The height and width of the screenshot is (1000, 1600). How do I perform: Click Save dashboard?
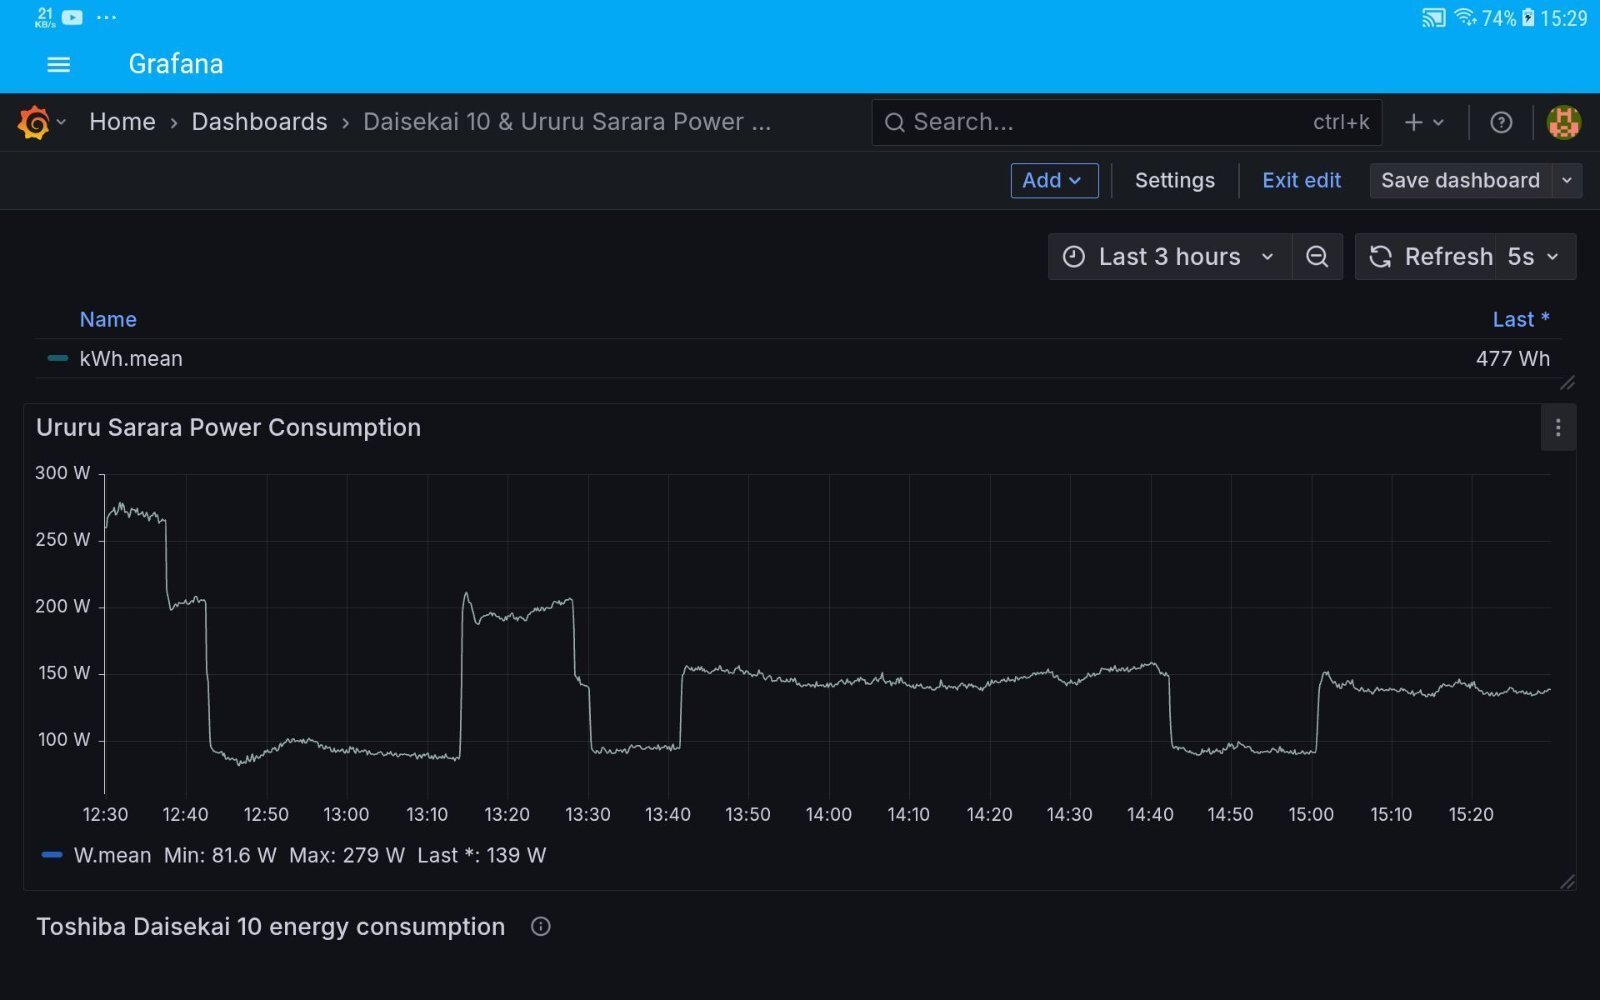point(1460,180)
